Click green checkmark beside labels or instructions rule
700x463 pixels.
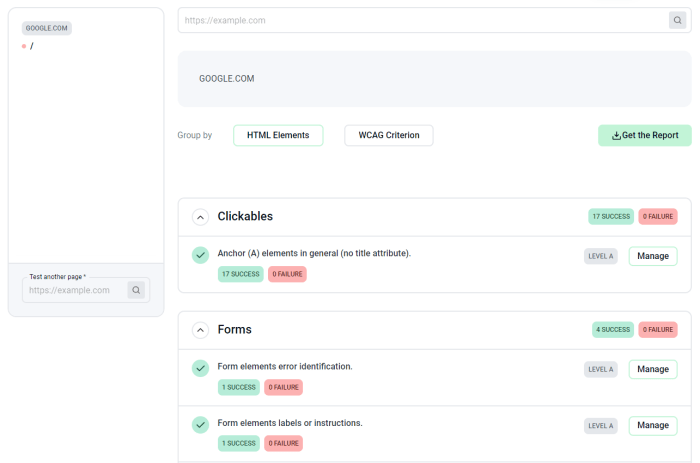pyautogui.click(x=200, y=425)
